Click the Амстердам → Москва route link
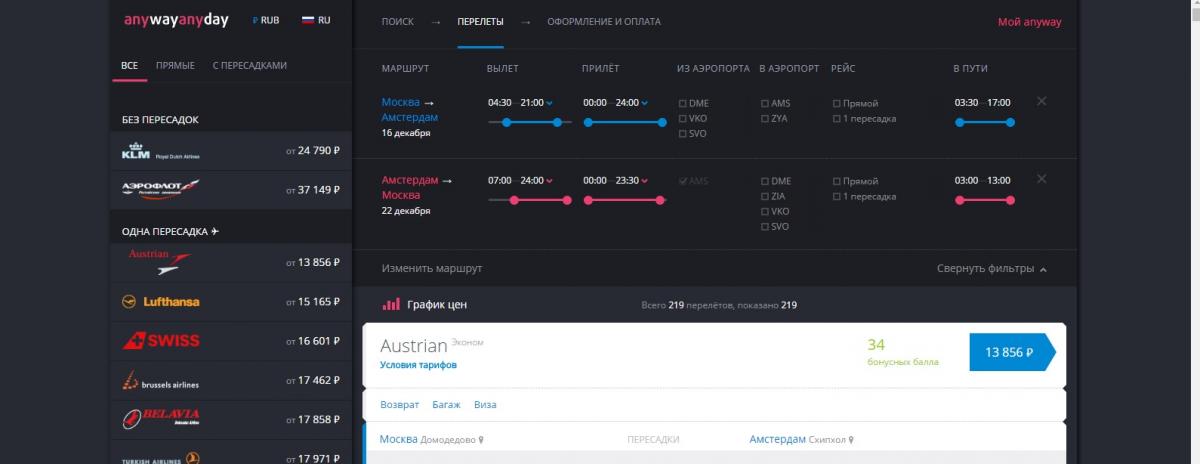The height and width of the screenshot is (464, 1200). click(417, 187)
